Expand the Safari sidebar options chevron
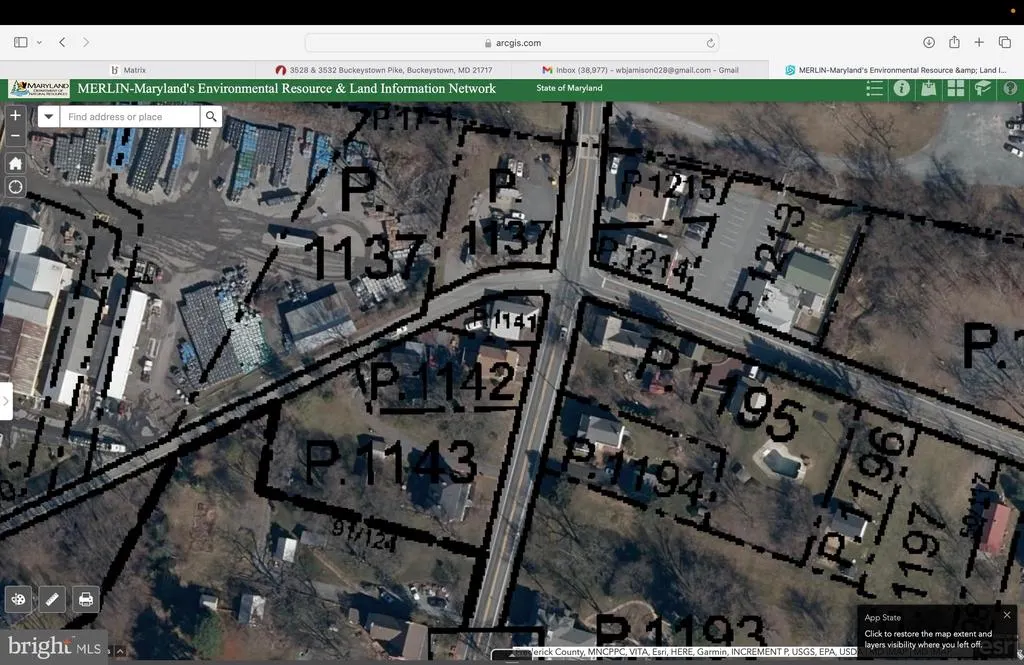The height and width of the screenshot is (665, 1024). 39,42
